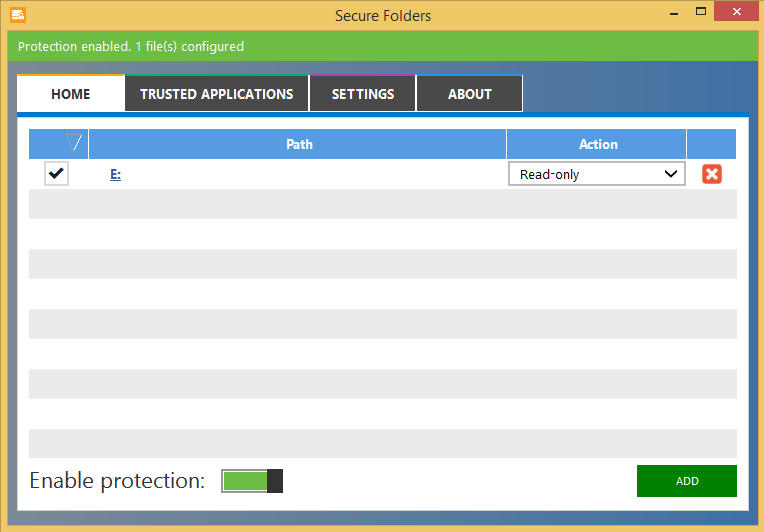Minimize the Secure Folders window

[x=674, y=12]
